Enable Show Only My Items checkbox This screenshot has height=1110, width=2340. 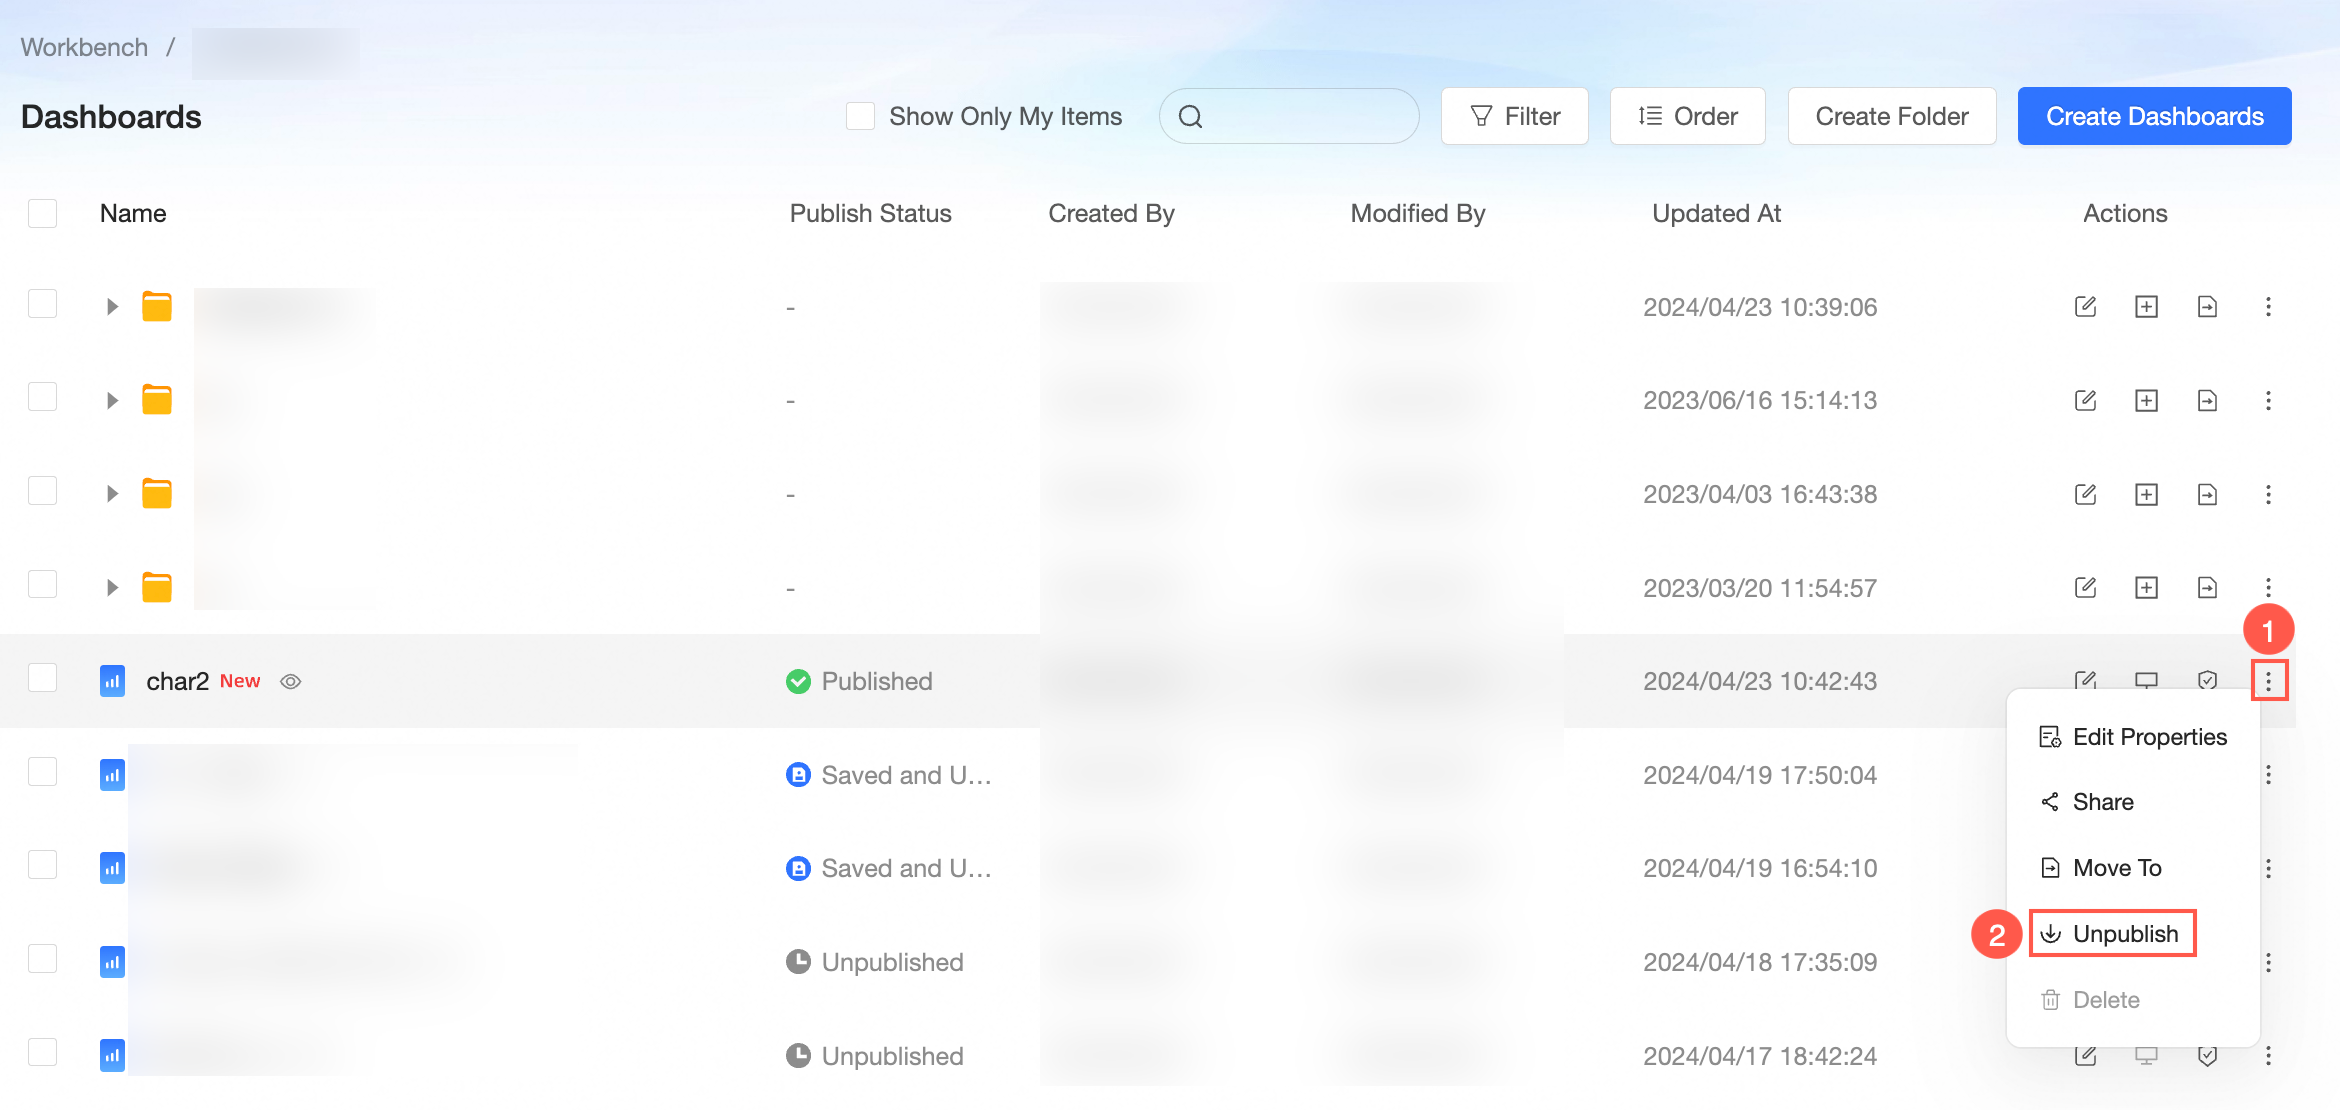coord(860,117)
